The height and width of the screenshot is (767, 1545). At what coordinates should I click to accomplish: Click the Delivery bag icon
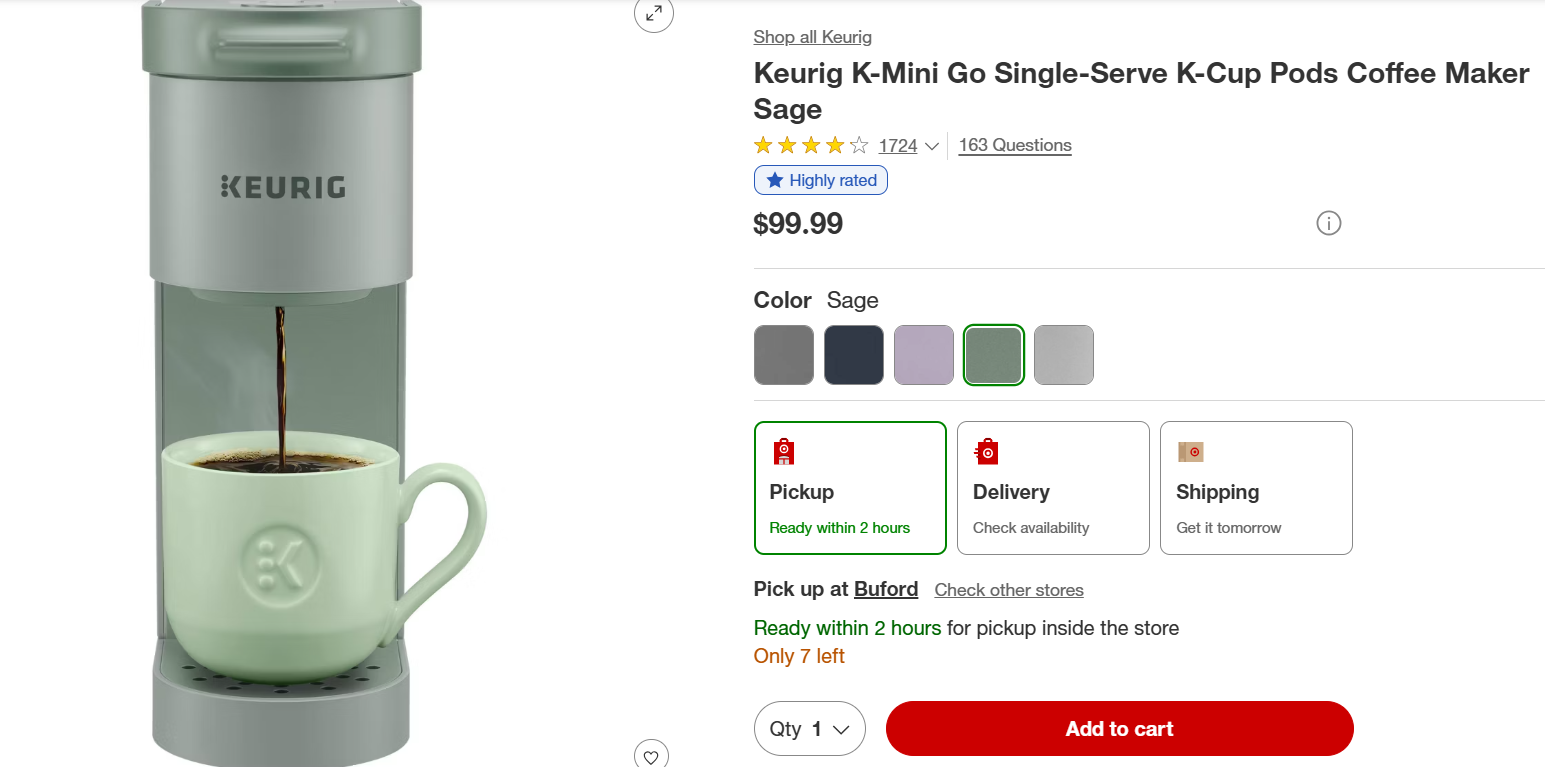tap(987, 452)
